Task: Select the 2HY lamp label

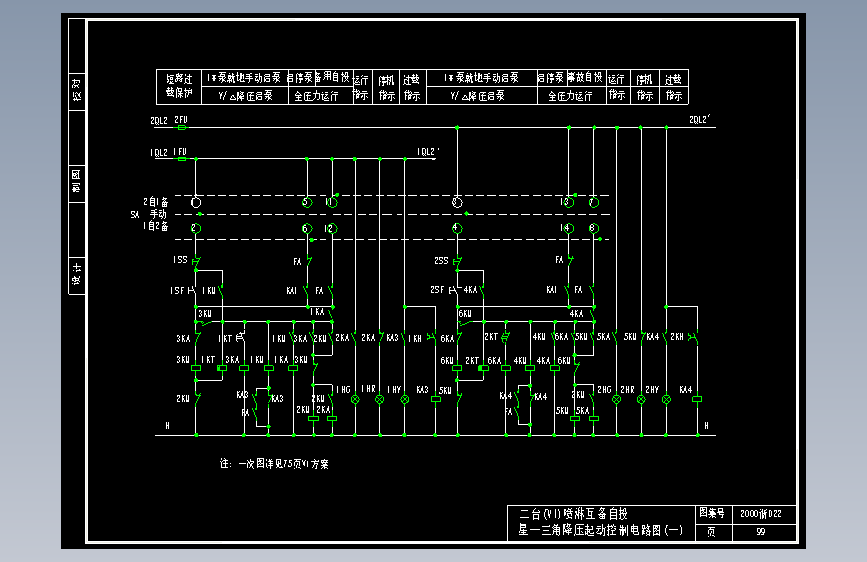Action: (x=652, y=390)
